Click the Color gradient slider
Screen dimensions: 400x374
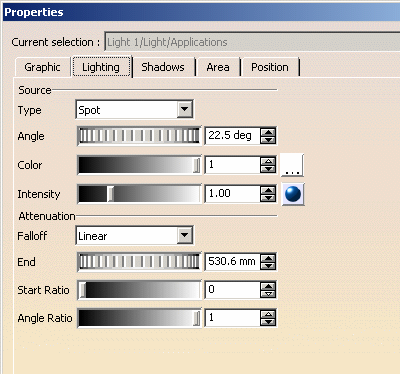pyautogui.click(x=139, y=165)
